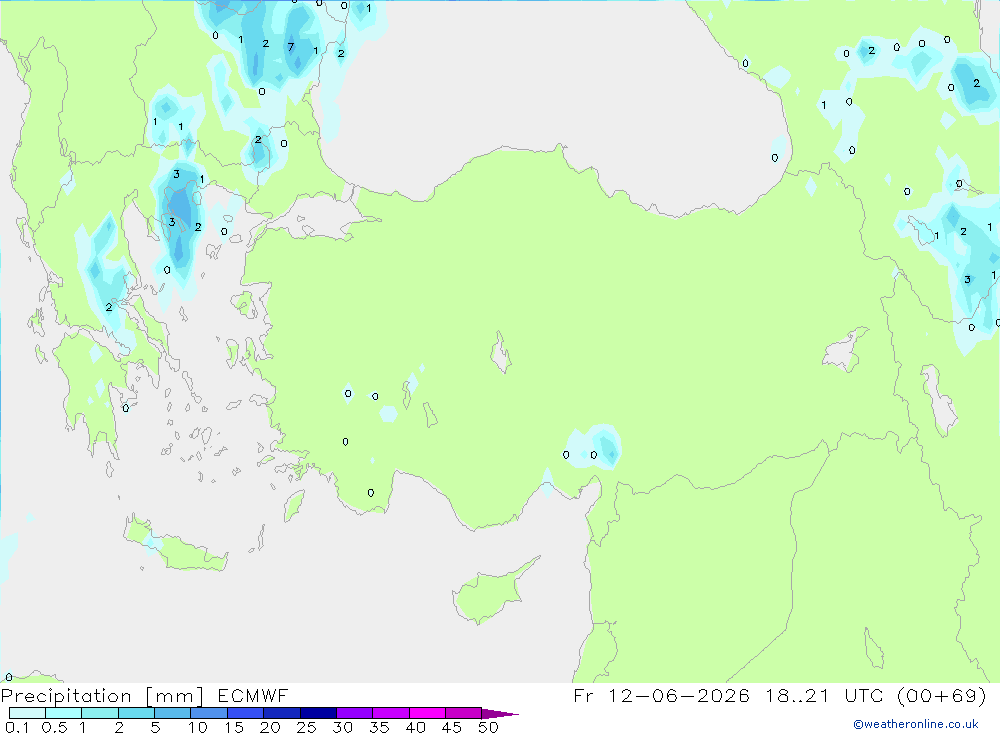Screen dimensions: 1000x733
Task: Click the 25–30 mm dark navy legend swatch
Action: coord(318,713)
